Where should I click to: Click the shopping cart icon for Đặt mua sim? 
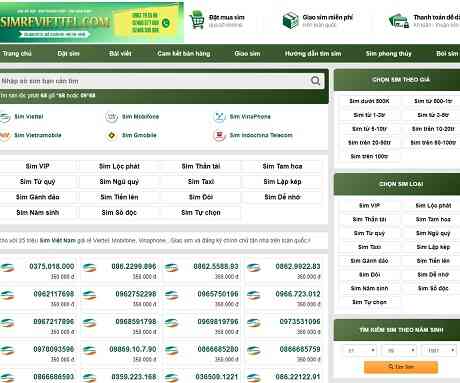(197, 20)
